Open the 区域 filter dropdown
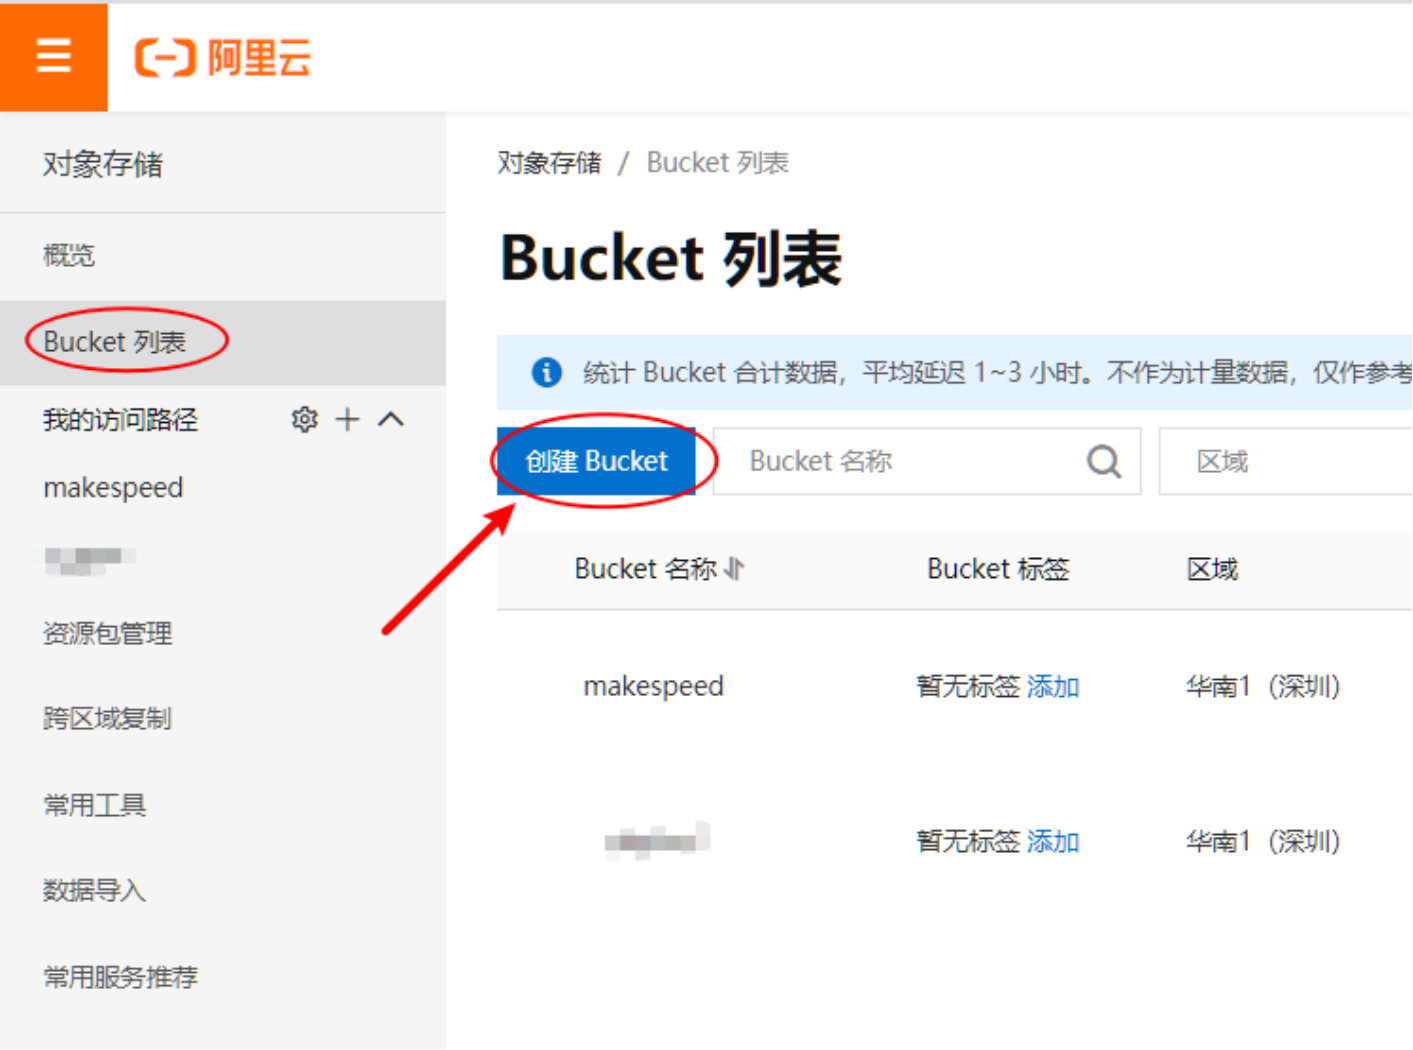The width and height of the screenshot is (1413, 1050). 1285,461
